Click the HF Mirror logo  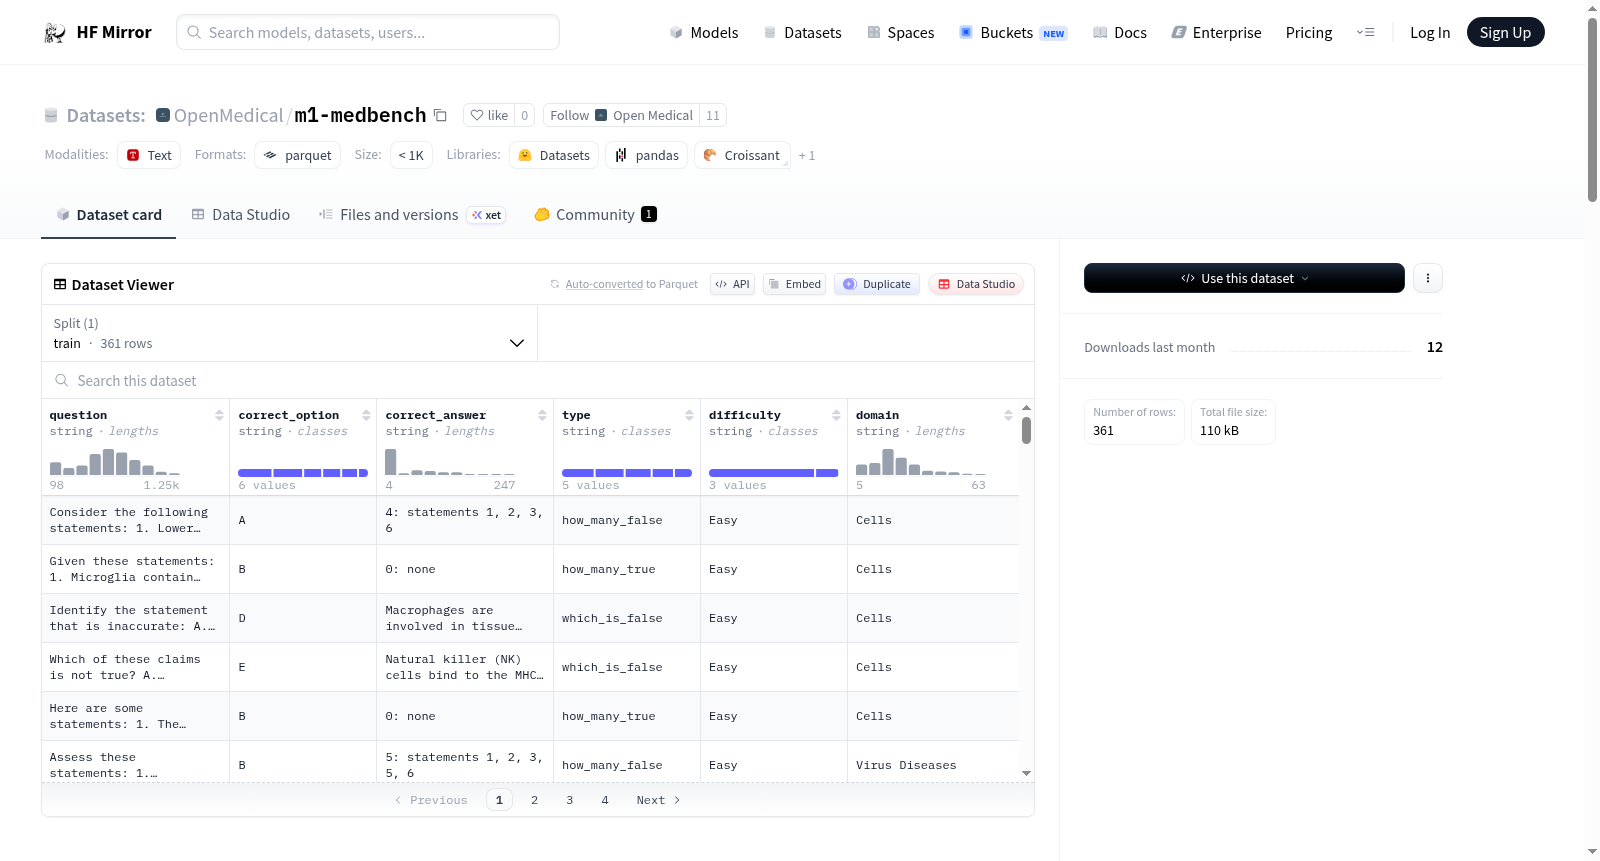pos(98,32)
